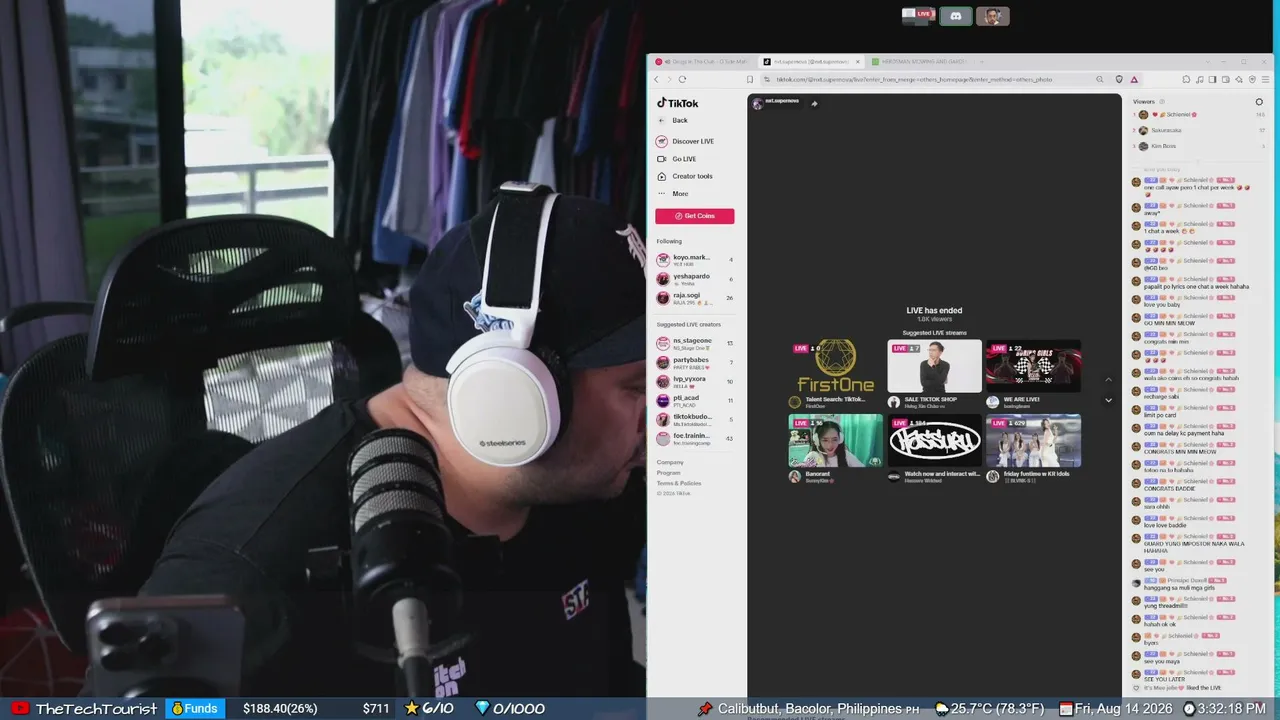Image resolution: width=1280 pixels, height=720 pixels.
Task: Open the browser hamburger menu
Action: (x=1265, y=79)
